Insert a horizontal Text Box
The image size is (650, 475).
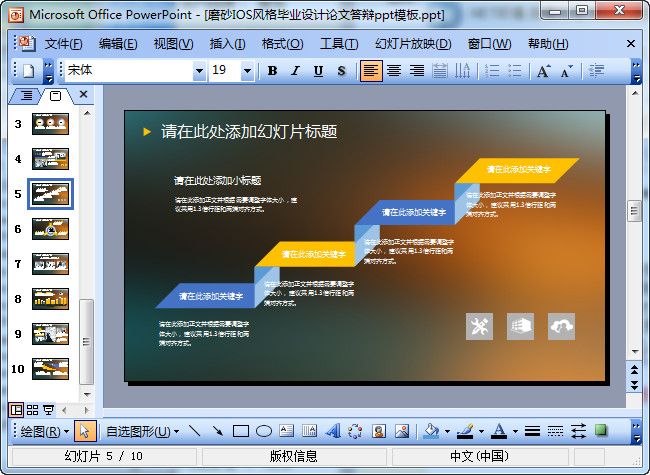coord(286,431)
